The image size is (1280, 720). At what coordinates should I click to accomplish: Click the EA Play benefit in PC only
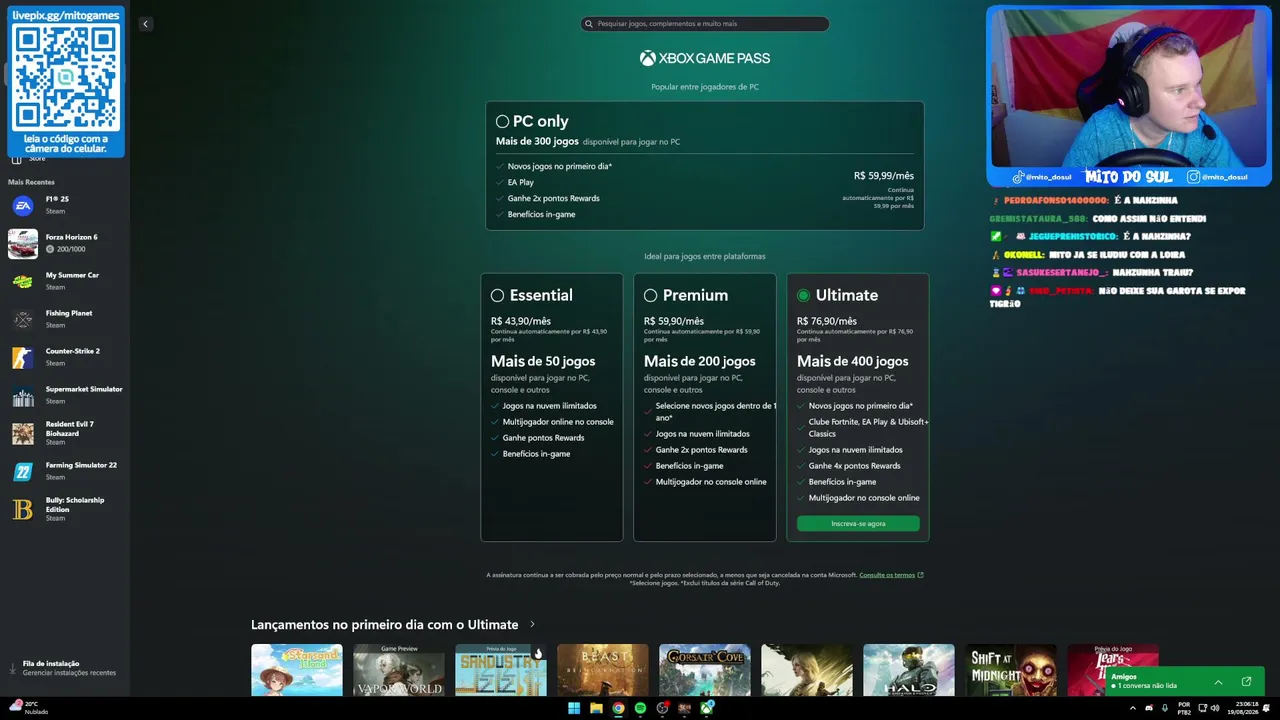tap(521, 182)
